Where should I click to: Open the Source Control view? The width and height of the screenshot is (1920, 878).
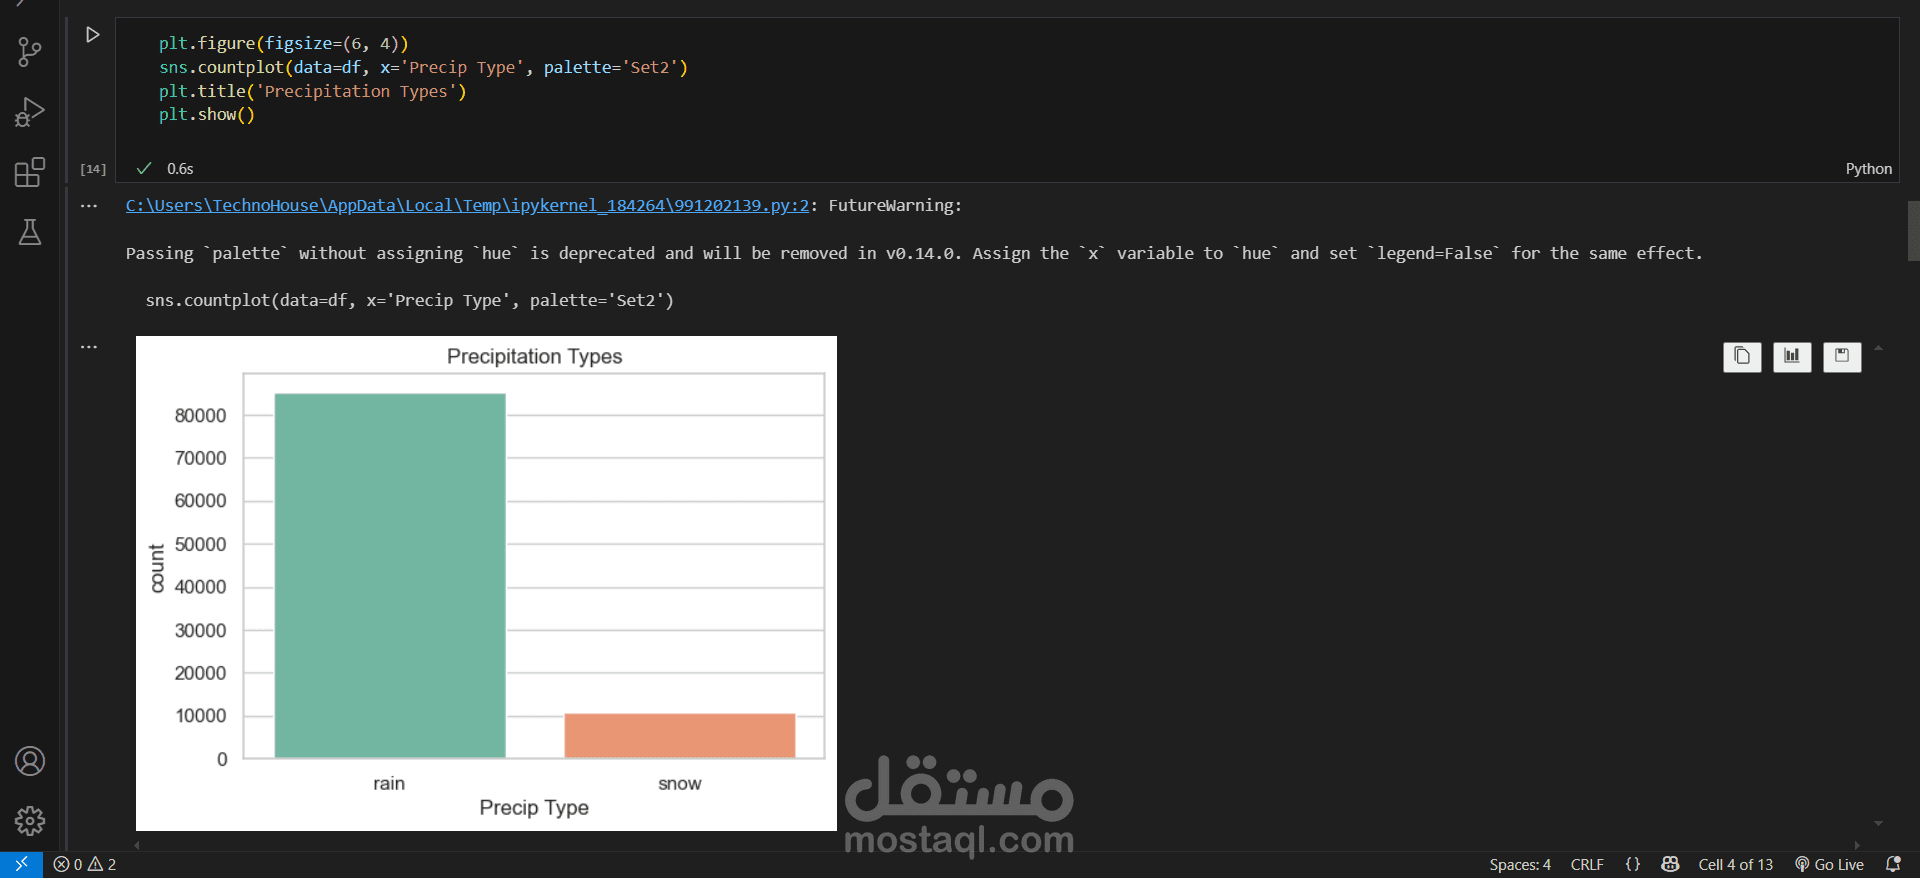point(30,52)
